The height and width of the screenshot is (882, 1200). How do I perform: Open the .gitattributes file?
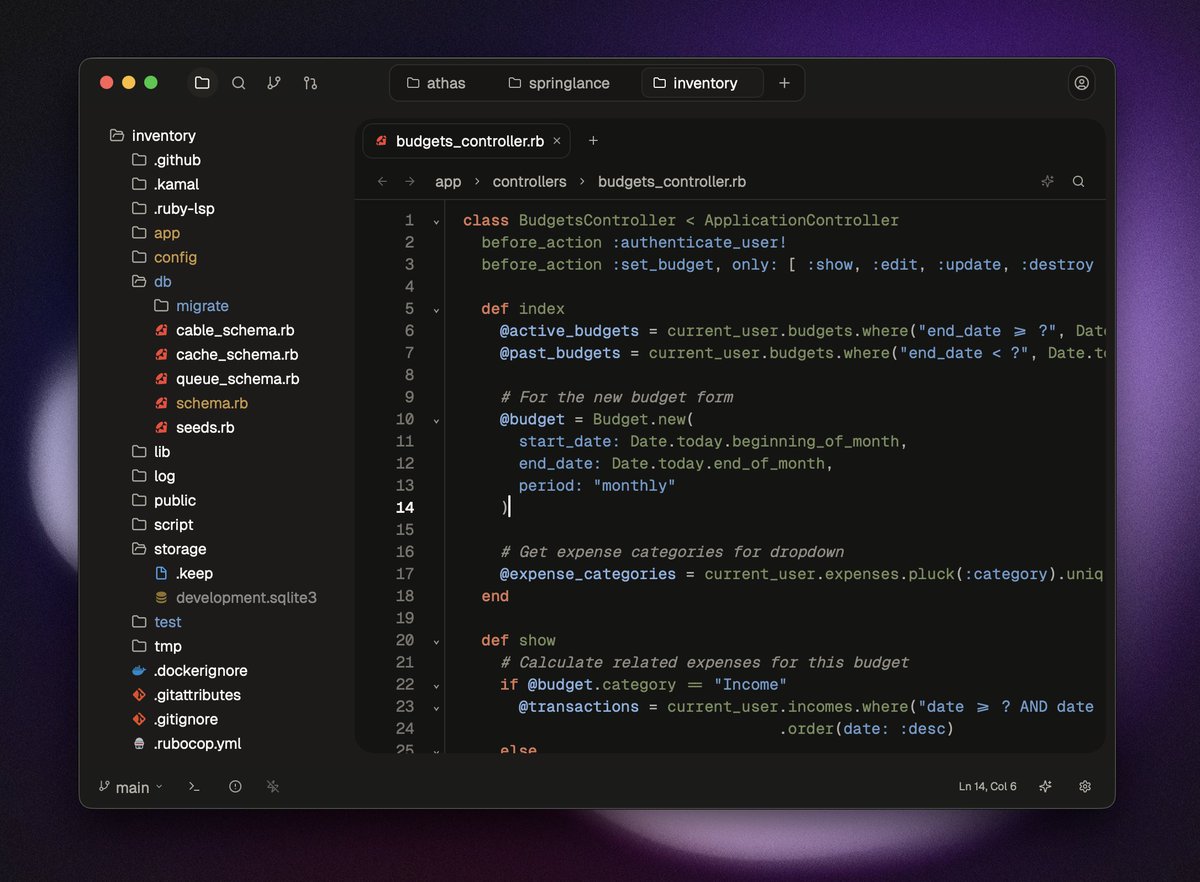(x=186, y=695)
